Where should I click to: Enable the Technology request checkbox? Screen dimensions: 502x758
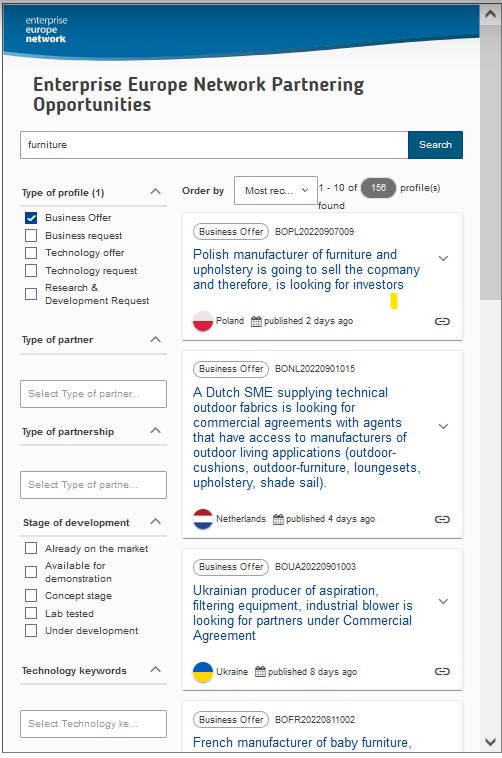(31, 270)
